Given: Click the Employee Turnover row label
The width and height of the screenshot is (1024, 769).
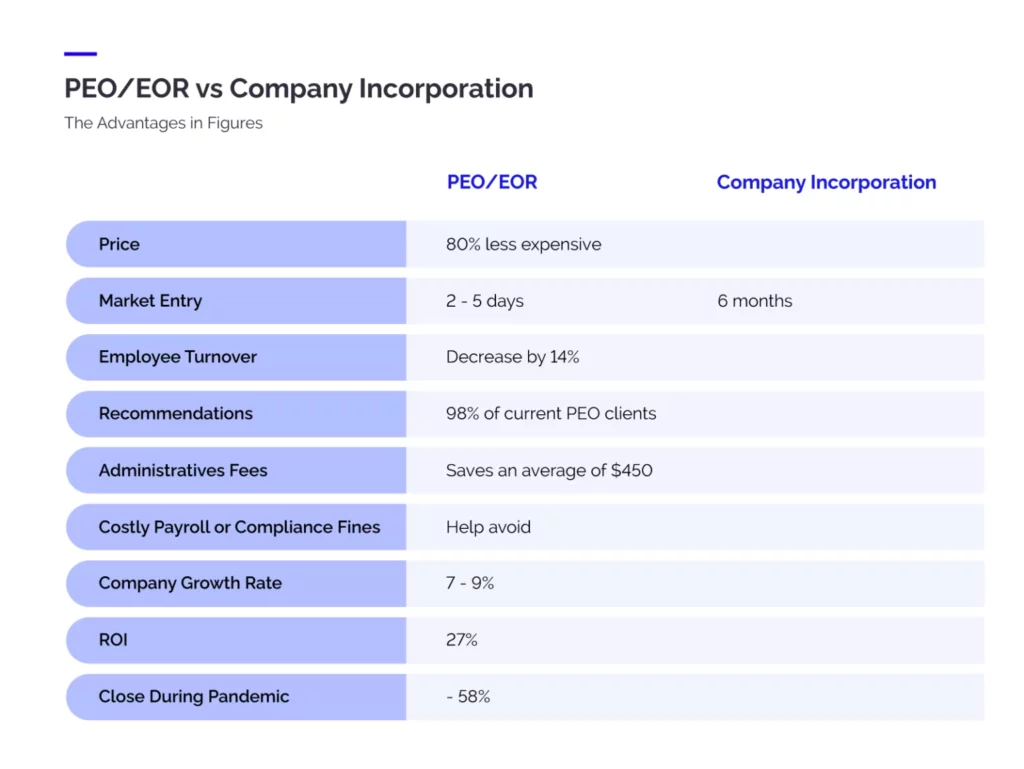Looking at the screenshot, I should 177,357.
